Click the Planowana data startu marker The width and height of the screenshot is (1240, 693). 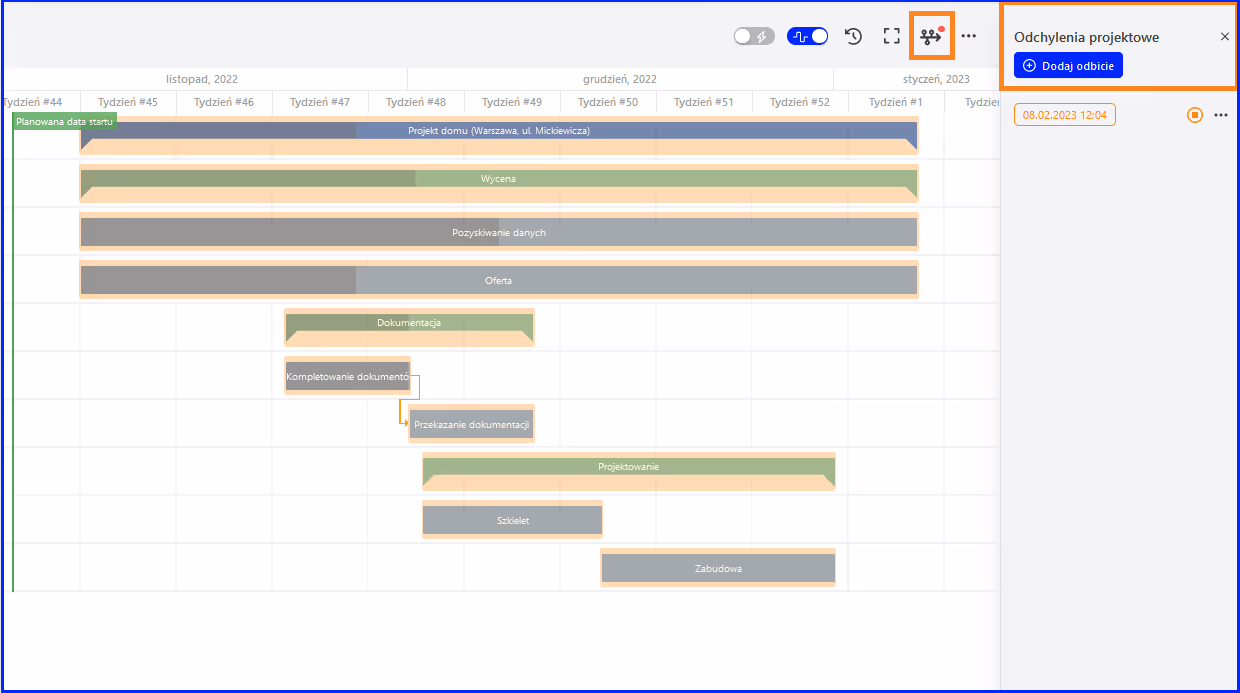tap(65, 121)
